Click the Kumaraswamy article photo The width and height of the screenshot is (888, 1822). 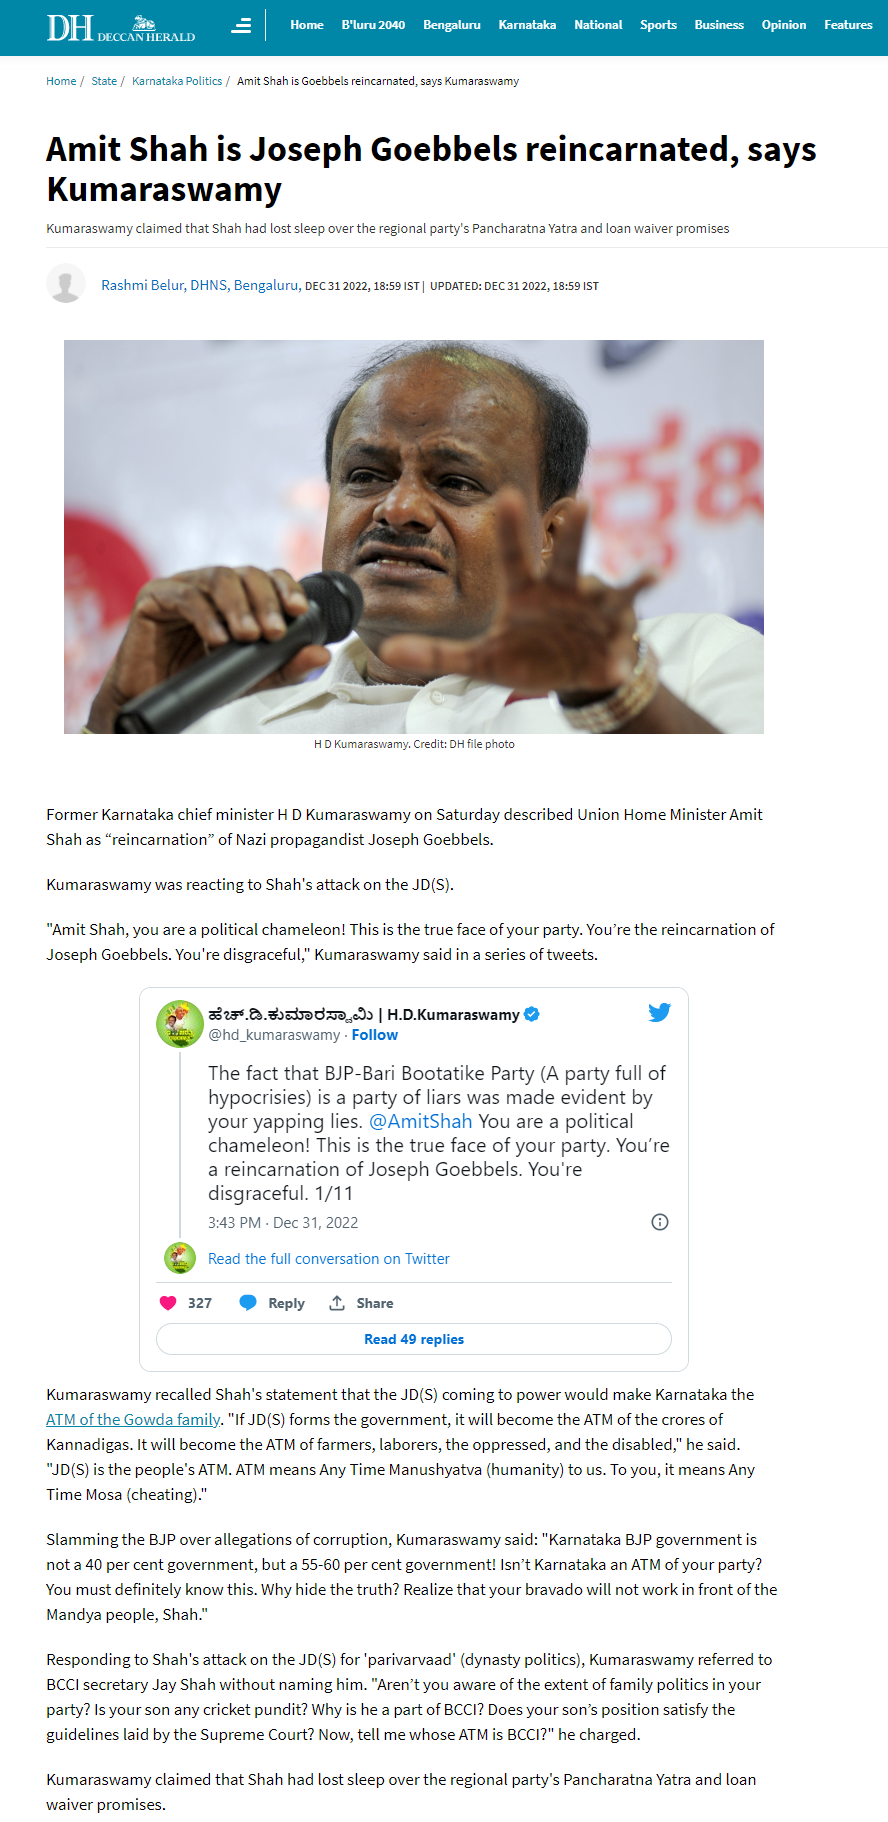[x=414, y=537]
